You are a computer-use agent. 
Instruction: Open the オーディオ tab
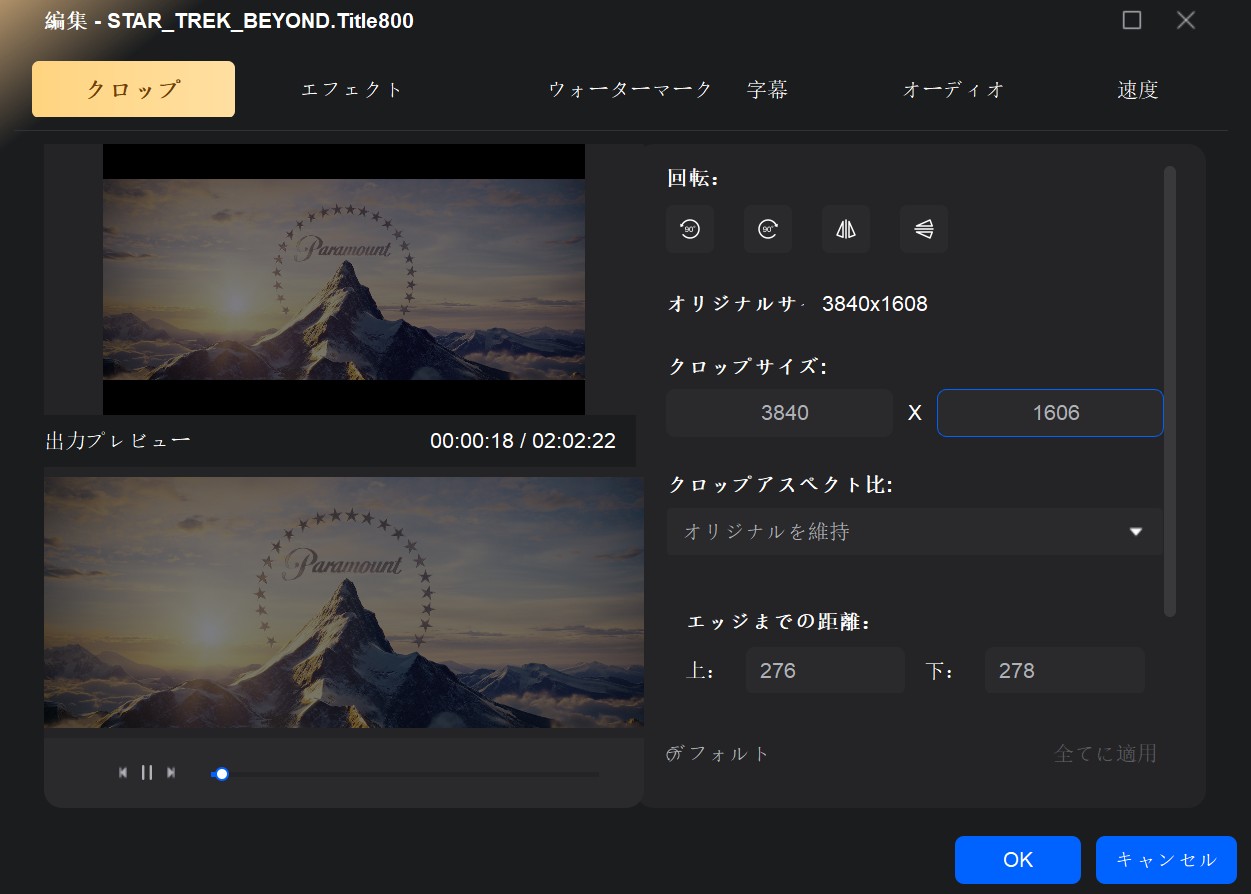(953, 89)
